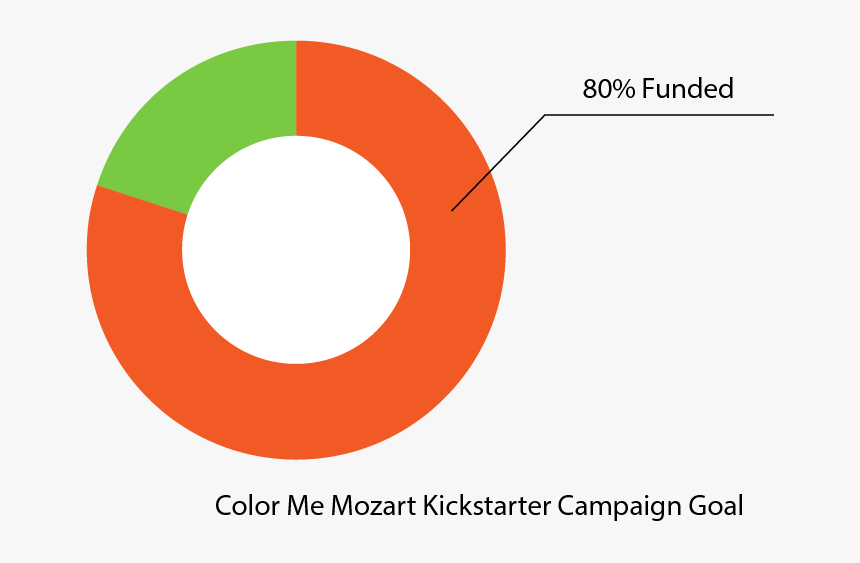The image size is (860, 563).
Task: Click the word "Funded" in the callout
Action: point(688,89)
